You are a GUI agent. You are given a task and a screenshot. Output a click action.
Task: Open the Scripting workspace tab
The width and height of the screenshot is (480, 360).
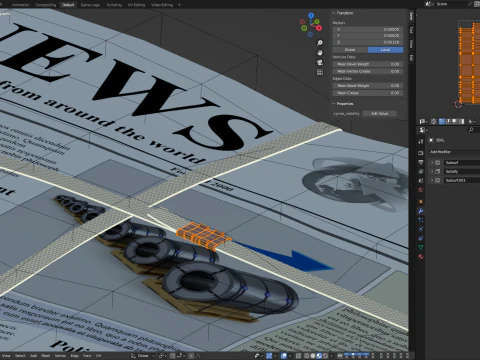[114, 5]
